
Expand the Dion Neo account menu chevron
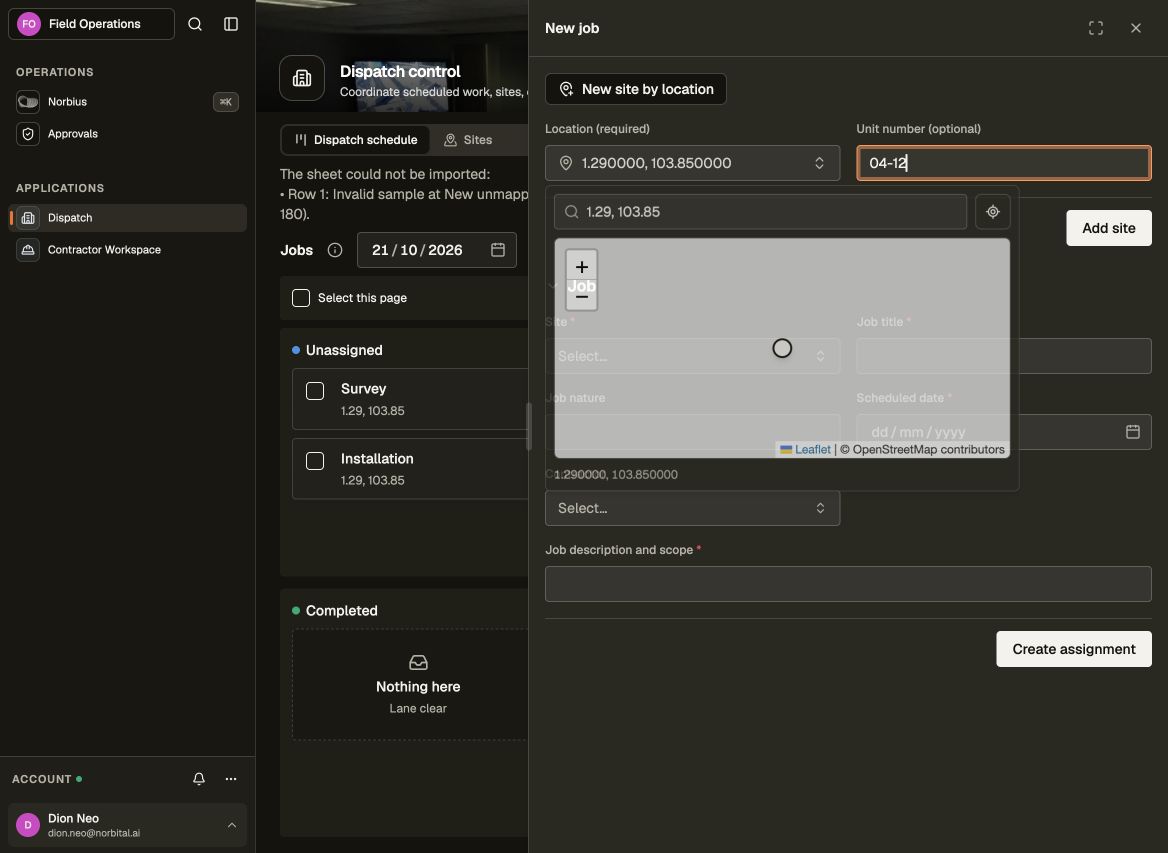pyautogui.click(x=232, y=825)
